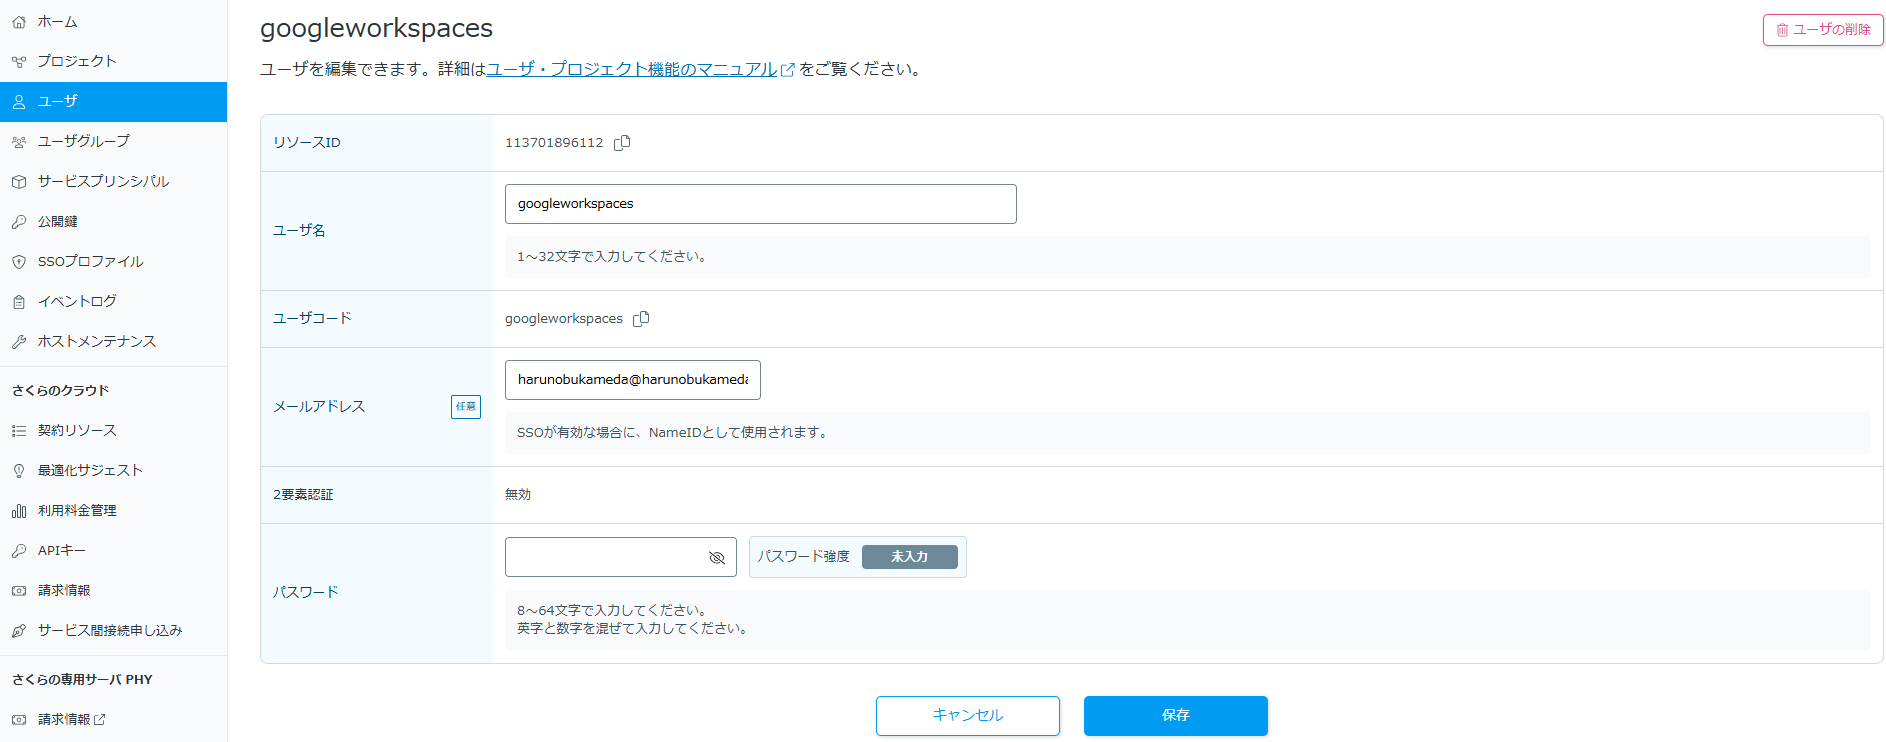Click パスワード強度 未入力 indicator
The height and width of the screenshot is (742, 1886).
tap(910, 557)
